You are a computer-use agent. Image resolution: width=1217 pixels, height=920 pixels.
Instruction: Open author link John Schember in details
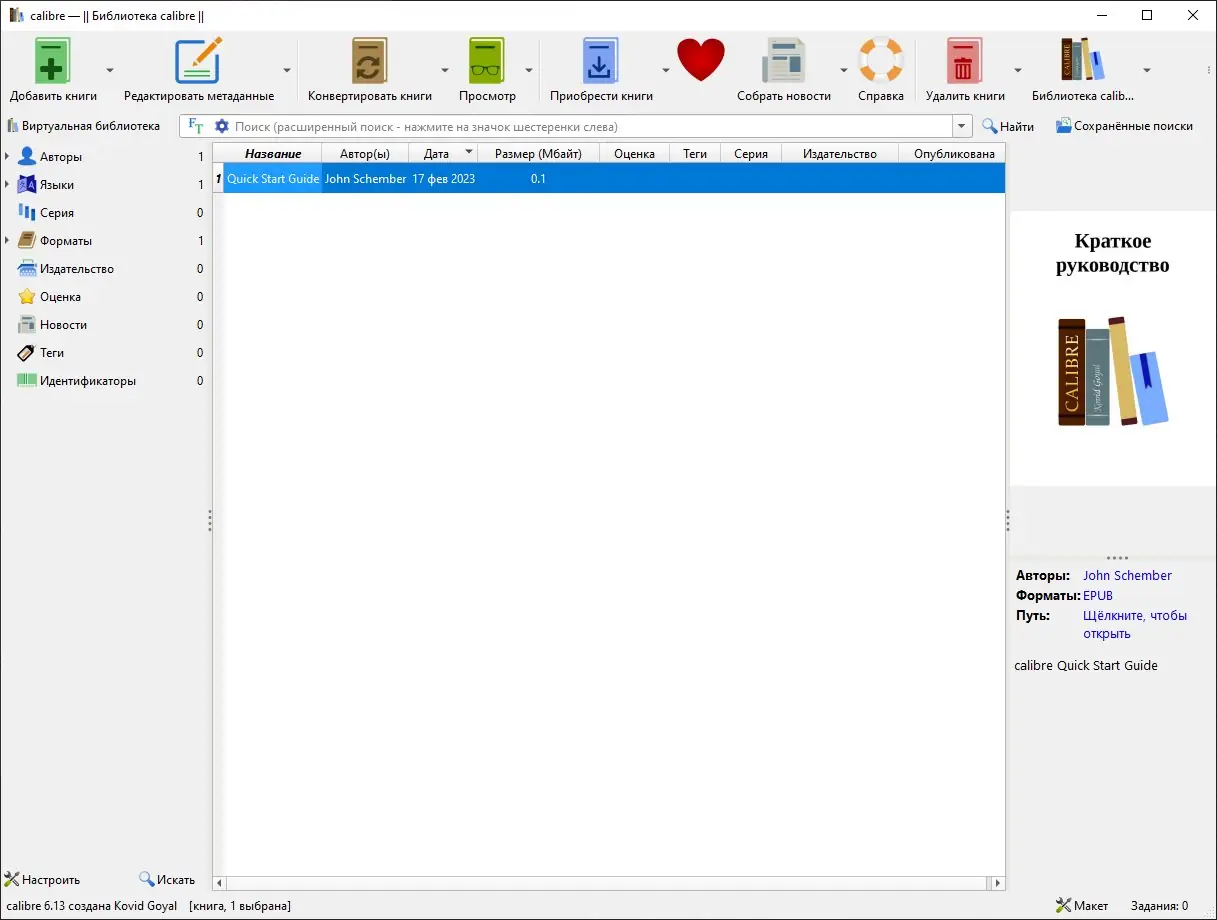(x=1127, y=576)
